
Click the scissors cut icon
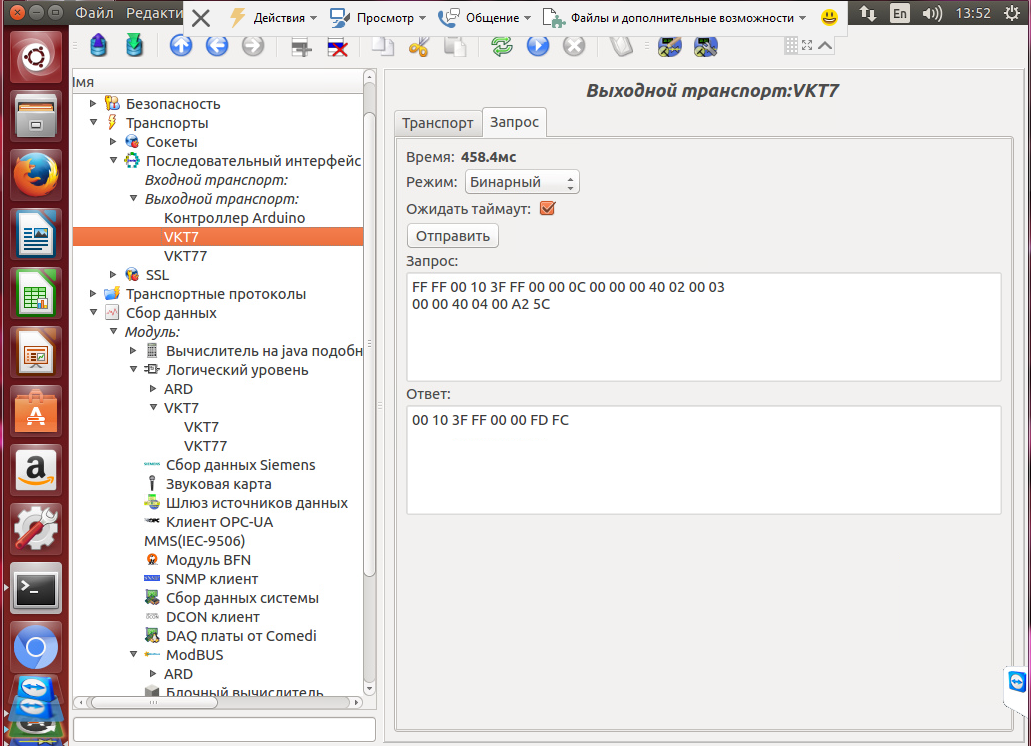(x=419, y=46)
